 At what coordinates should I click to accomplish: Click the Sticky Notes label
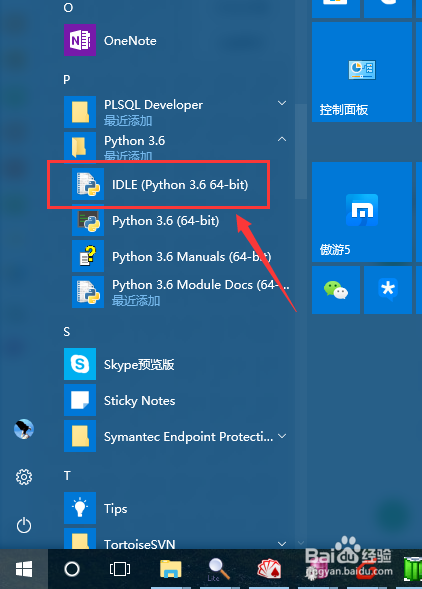139,400
